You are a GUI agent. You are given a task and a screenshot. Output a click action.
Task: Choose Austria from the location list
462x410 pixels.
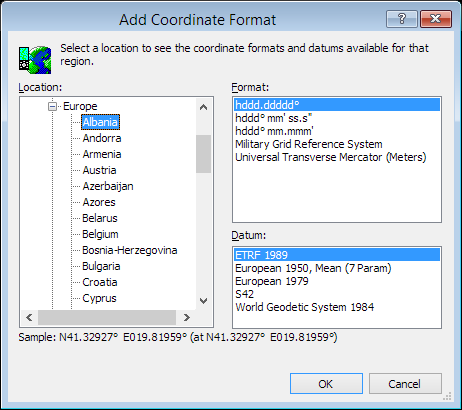[x=99, y=170]
